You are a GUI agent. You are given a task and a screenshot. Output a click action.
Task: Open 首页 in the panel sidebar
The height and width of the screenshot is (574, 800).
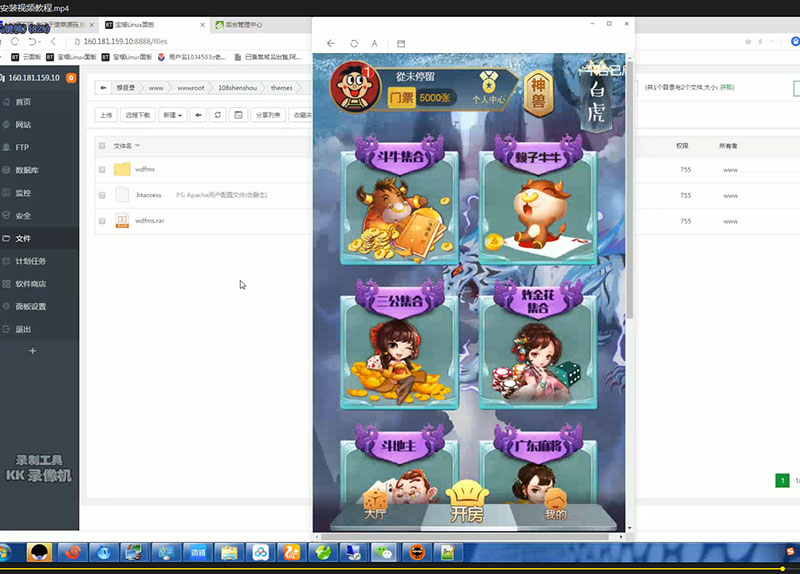(23, 102)
